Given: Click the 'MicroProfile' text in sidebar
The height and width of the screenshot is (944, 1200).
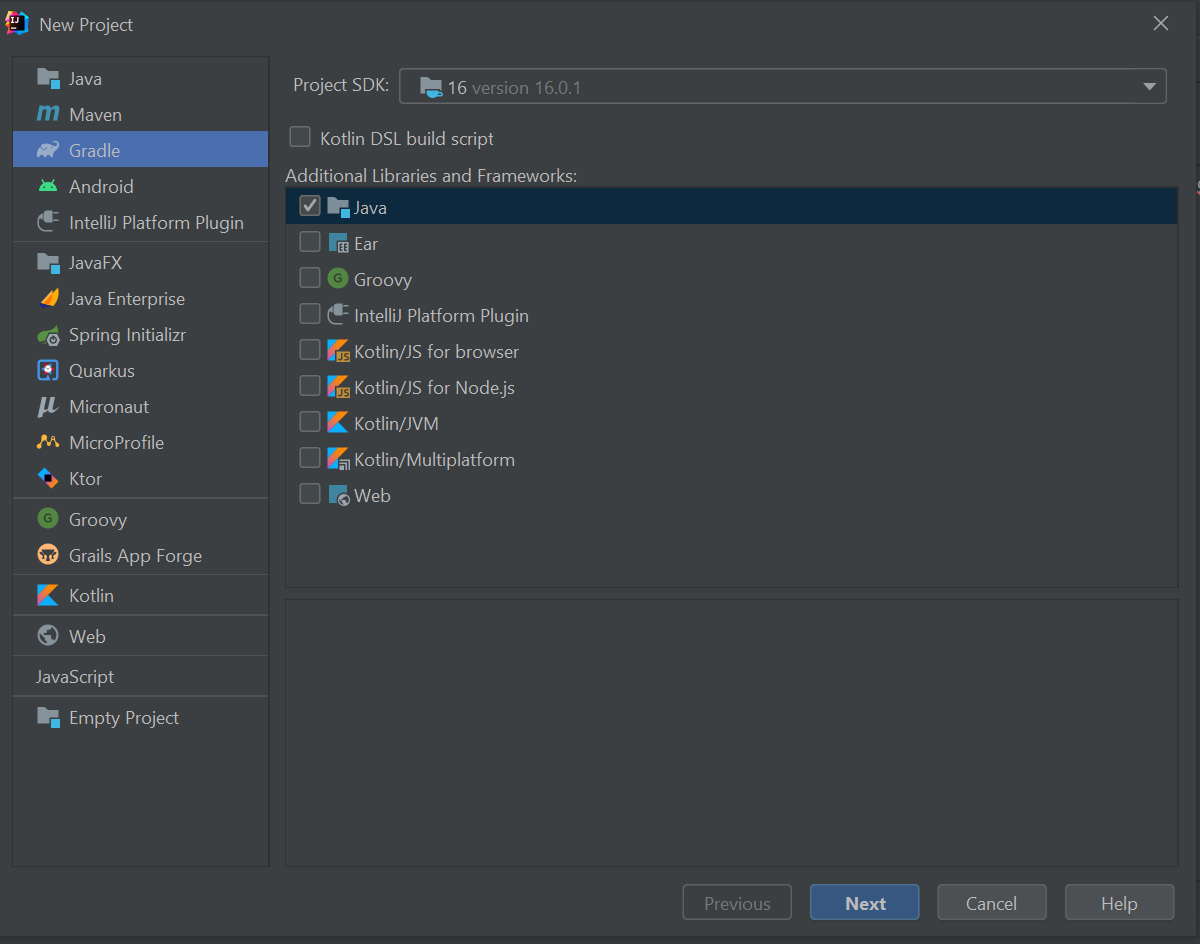Looking at the screenshot, I should coord(116,442).
